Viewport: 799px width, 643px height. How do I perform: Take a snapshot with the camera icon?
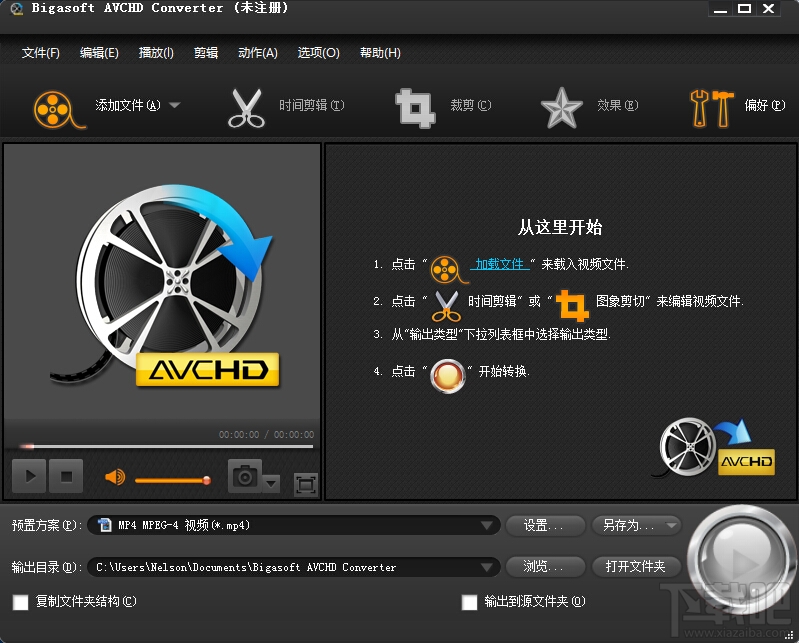tap(245, 476)
